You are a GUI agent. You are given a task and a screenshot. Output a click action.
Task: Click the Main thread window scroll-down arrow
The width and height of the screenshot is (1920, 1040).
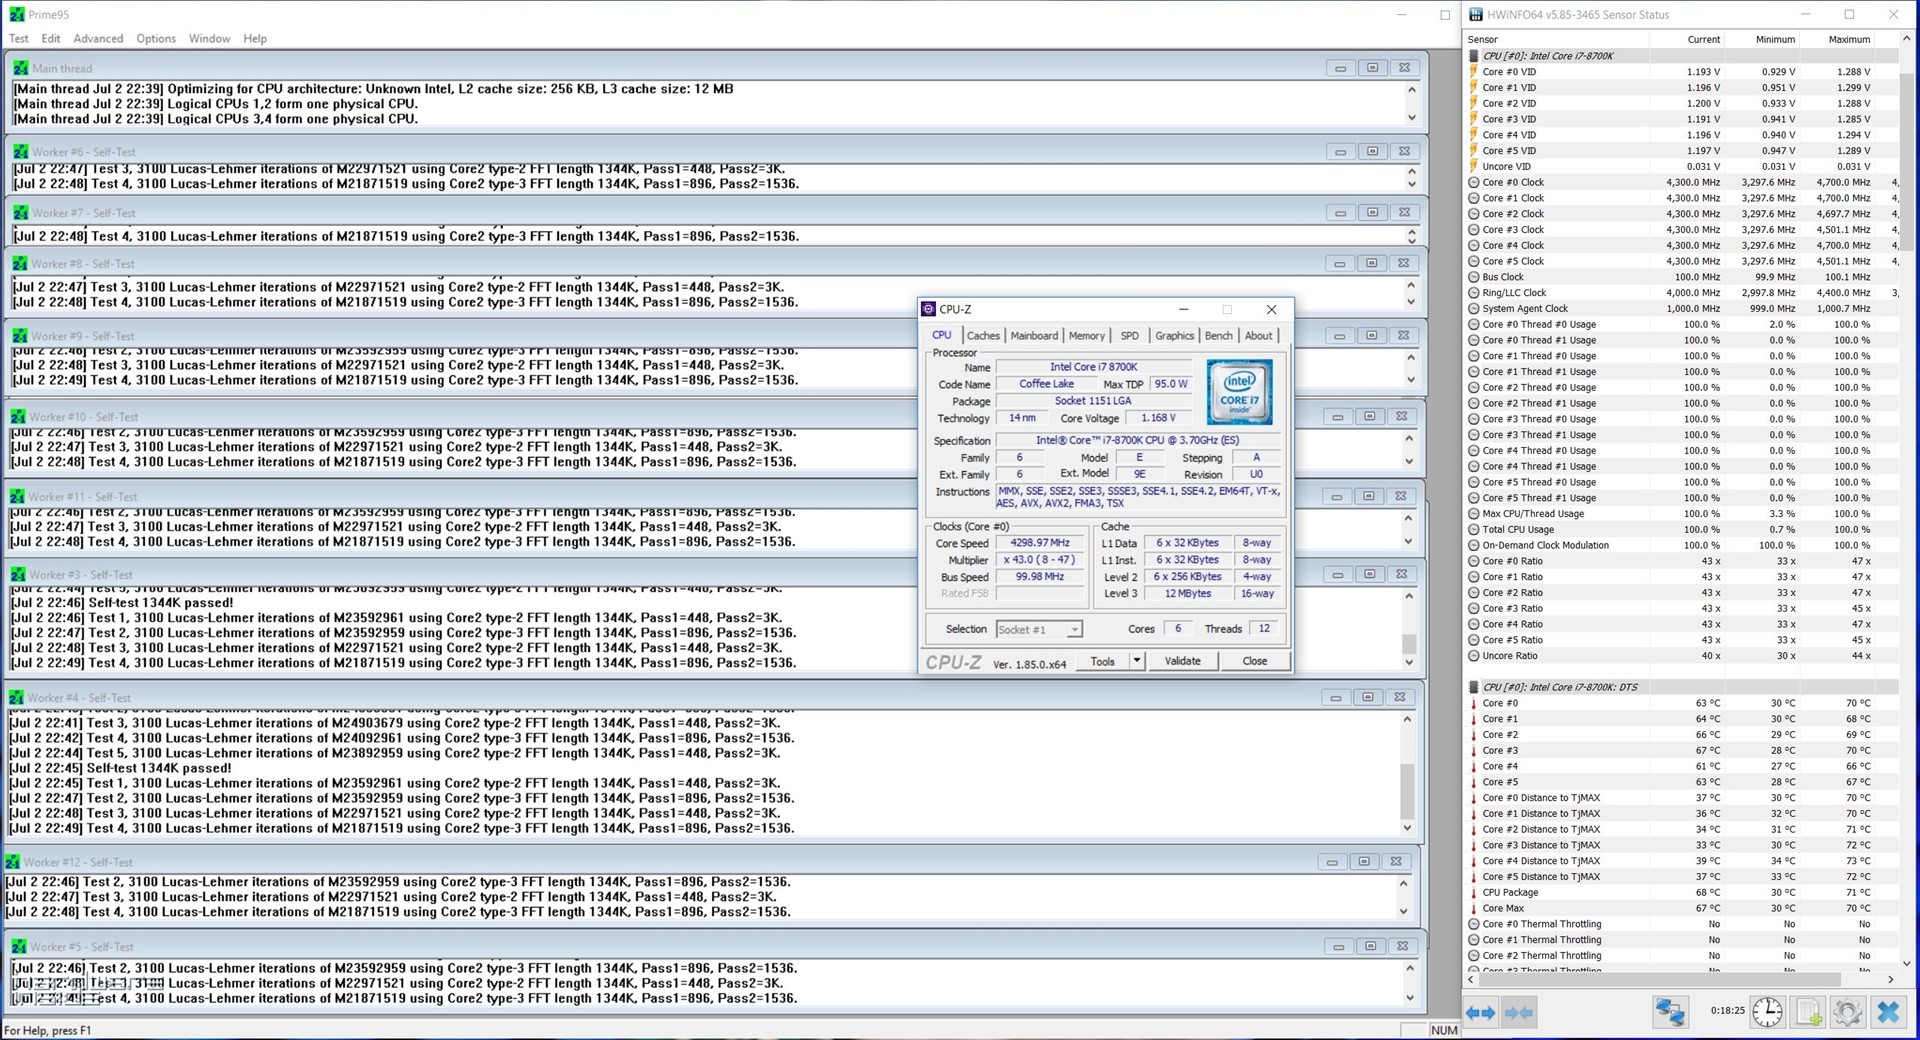[1412, 118]
